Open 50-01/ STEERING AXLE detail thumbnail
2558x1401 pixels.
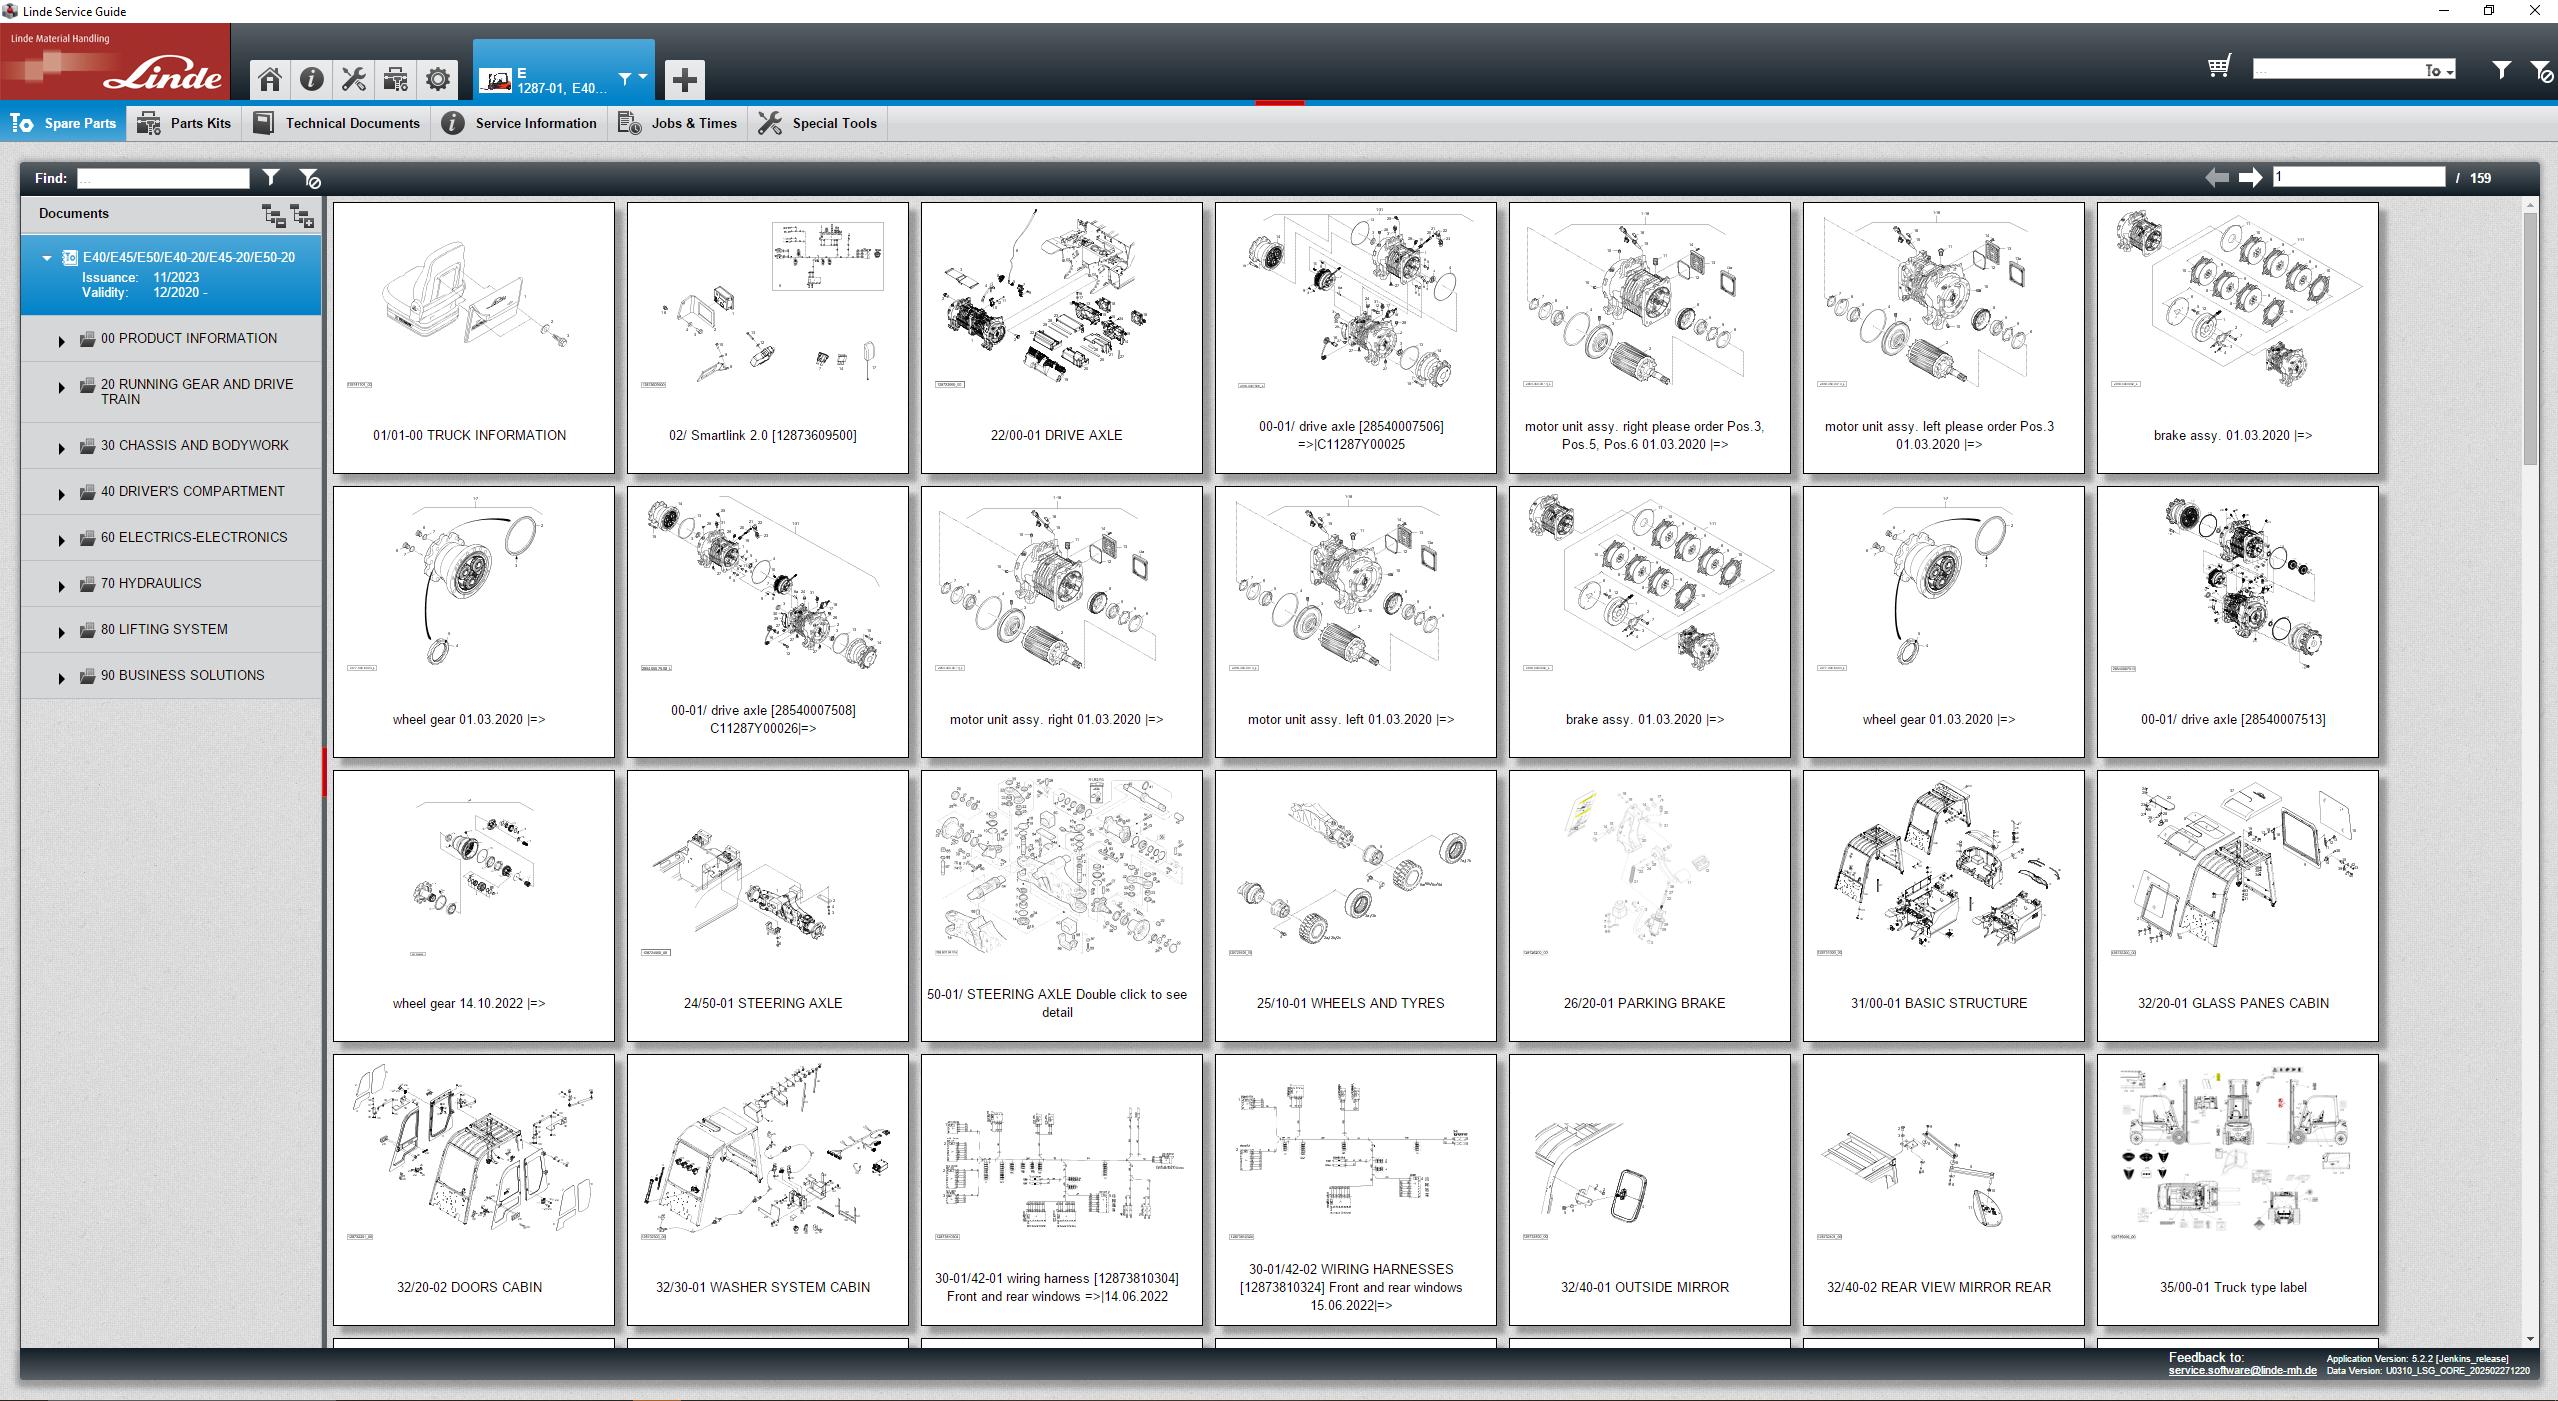[1061, 905]
